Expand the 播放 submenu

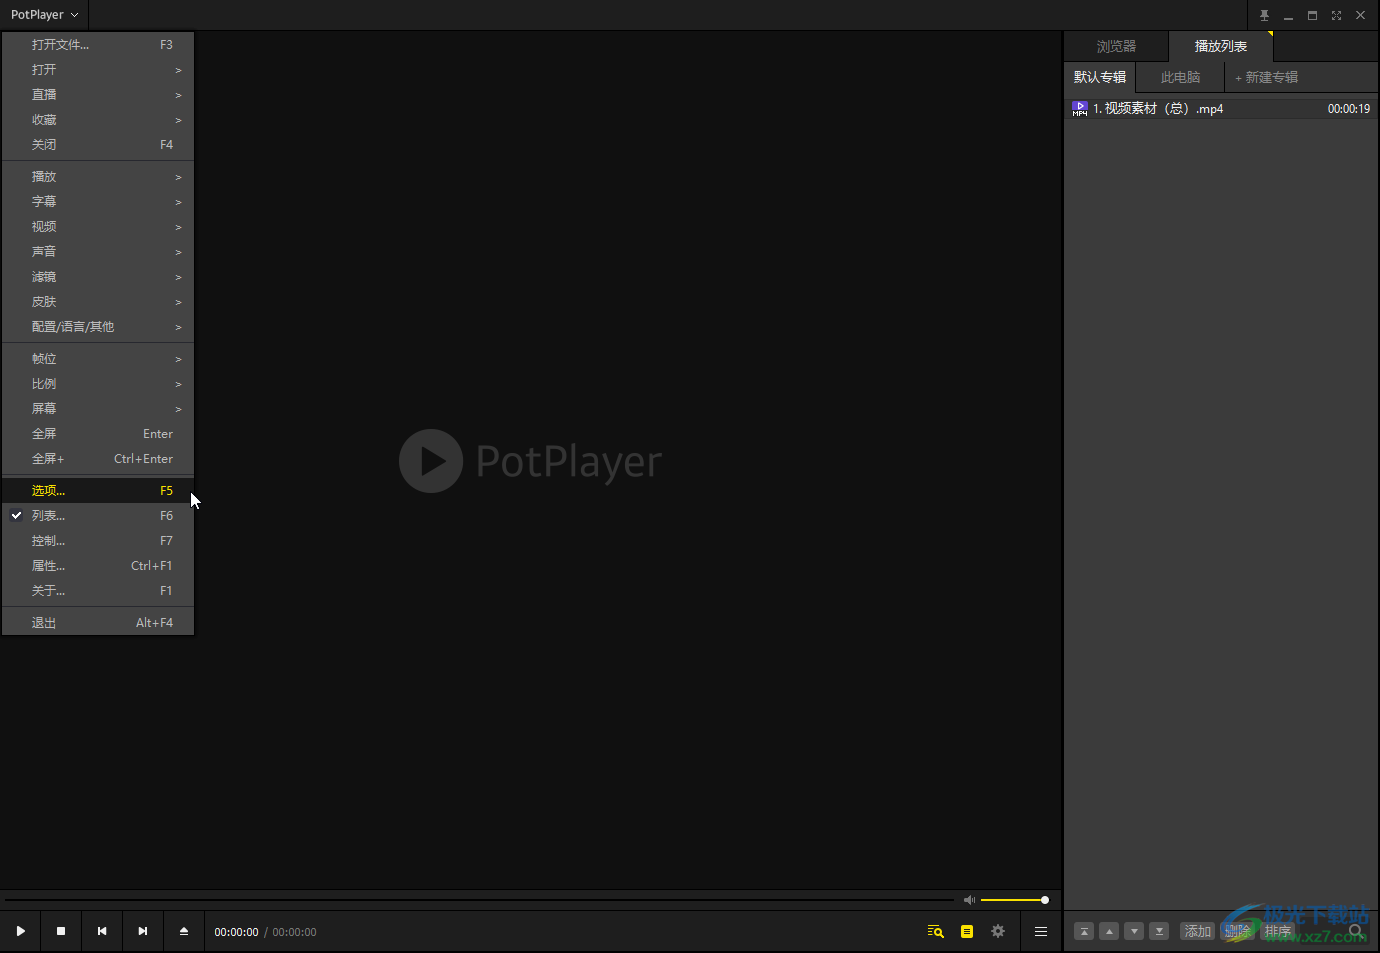[x=98, y=177]
